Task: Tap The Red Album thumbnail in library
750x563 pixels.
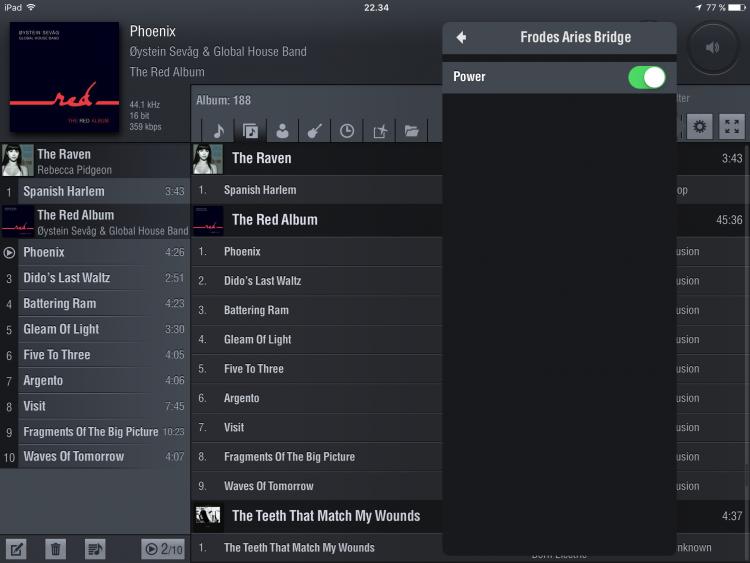Action: pyautogui.click(x=208, y=221)
